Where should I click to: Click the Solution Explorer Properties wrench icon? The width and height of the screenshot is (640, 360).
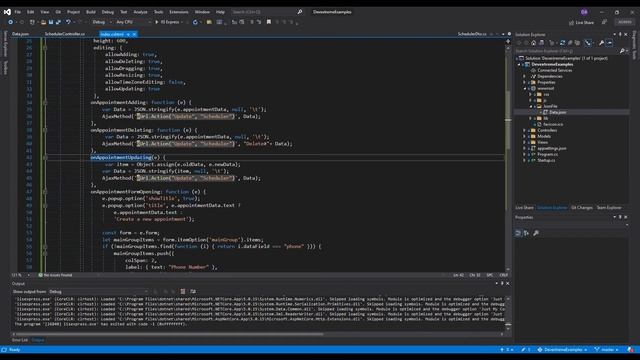tap(601, 42)
